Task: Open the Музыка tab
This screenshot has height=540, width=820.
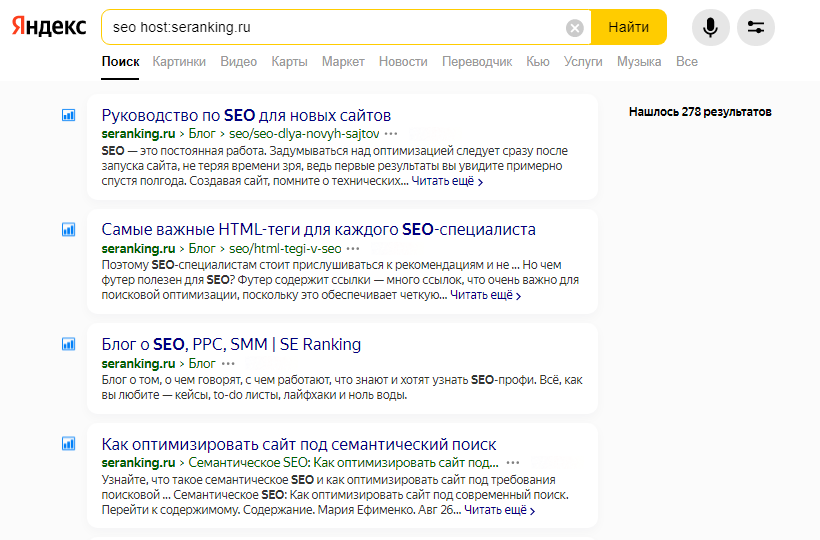Action: coord(639,62)
